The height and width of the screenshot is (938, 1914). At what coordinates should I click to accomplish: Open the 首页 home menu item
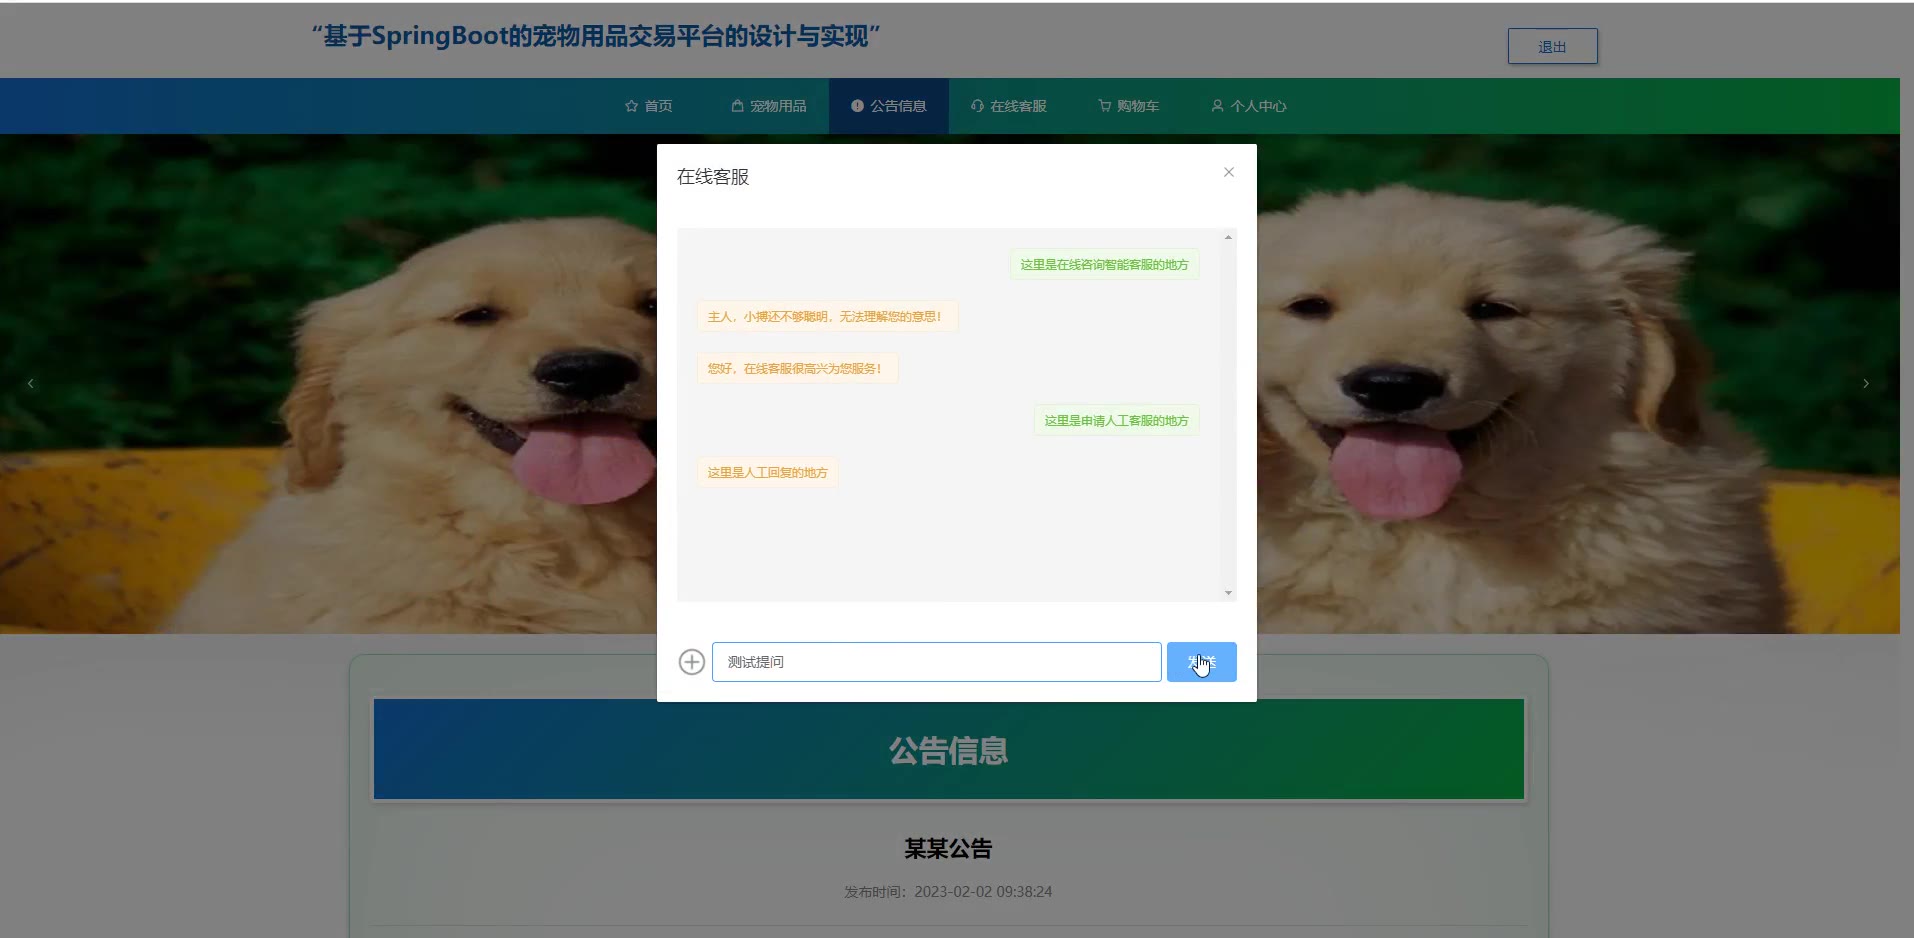pos(648,106)
